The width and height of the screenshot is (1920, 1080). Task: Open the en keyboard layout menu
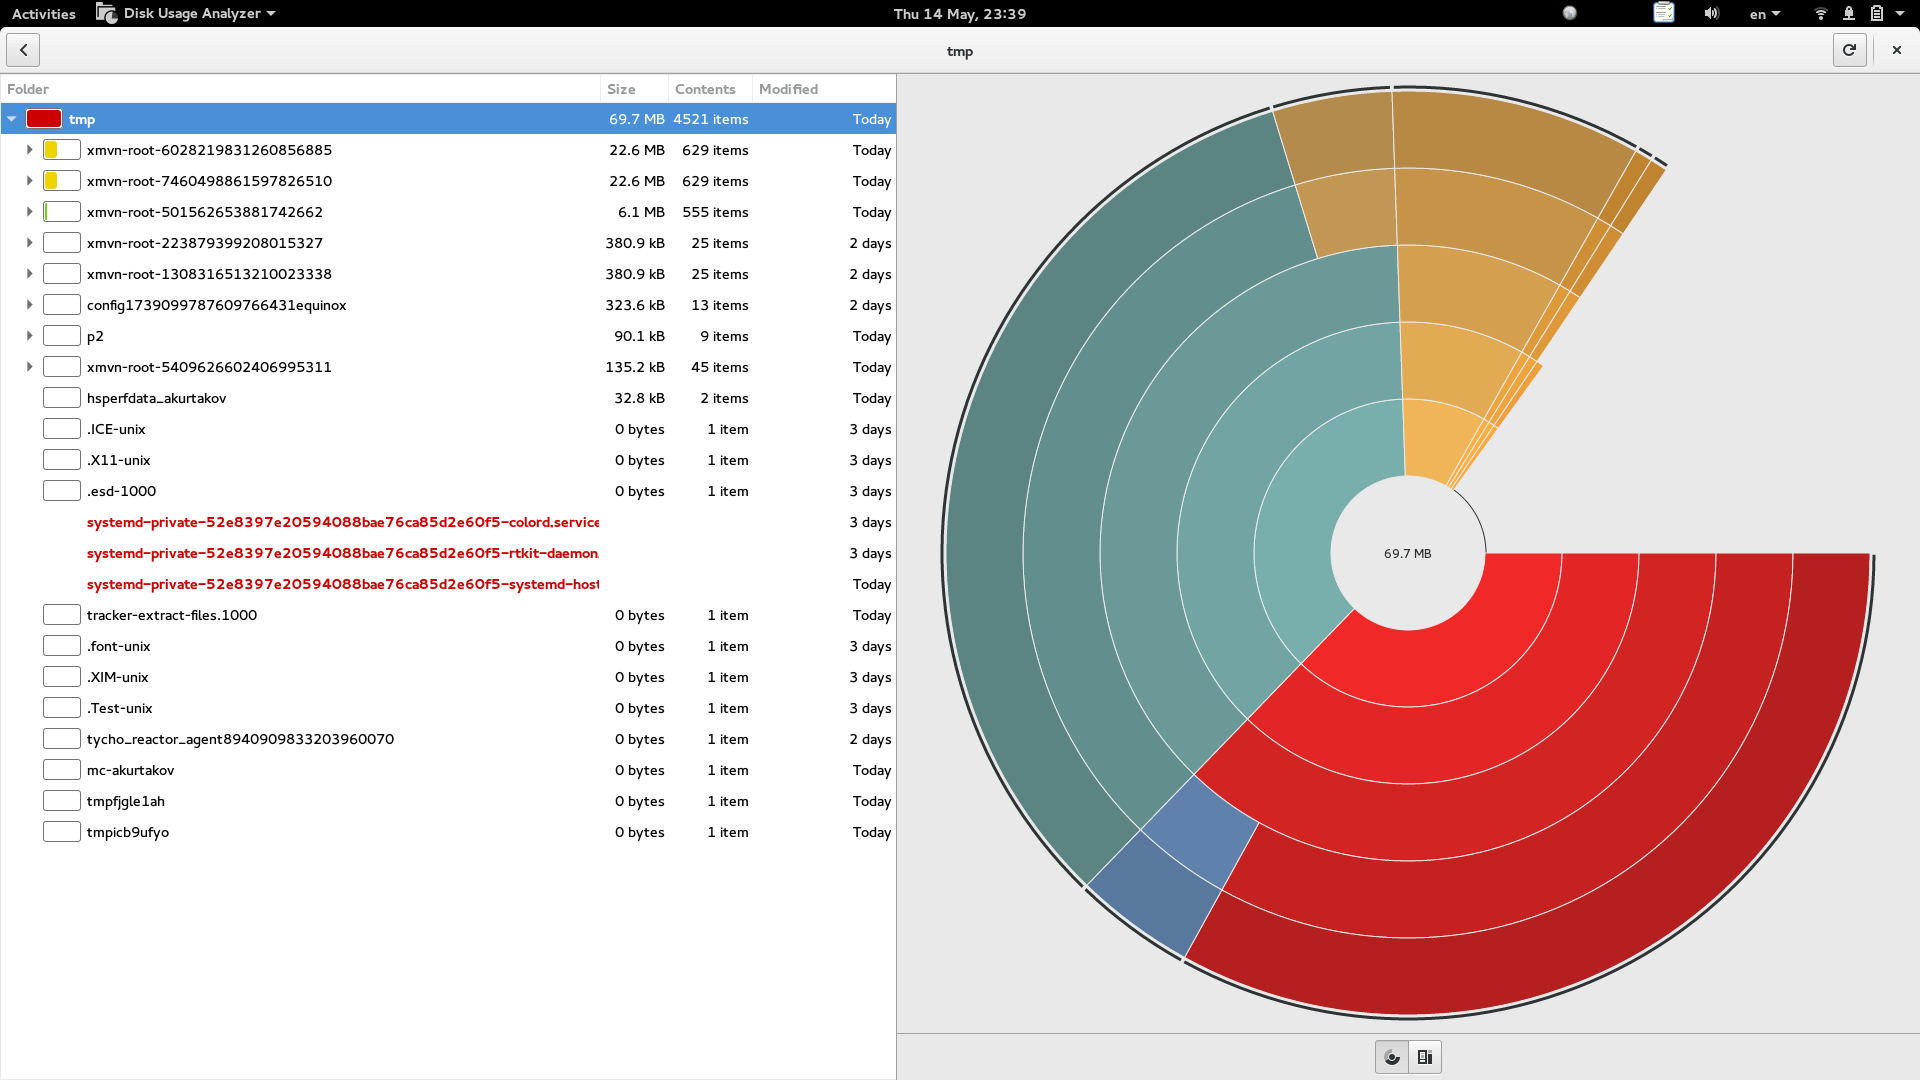1764,14
